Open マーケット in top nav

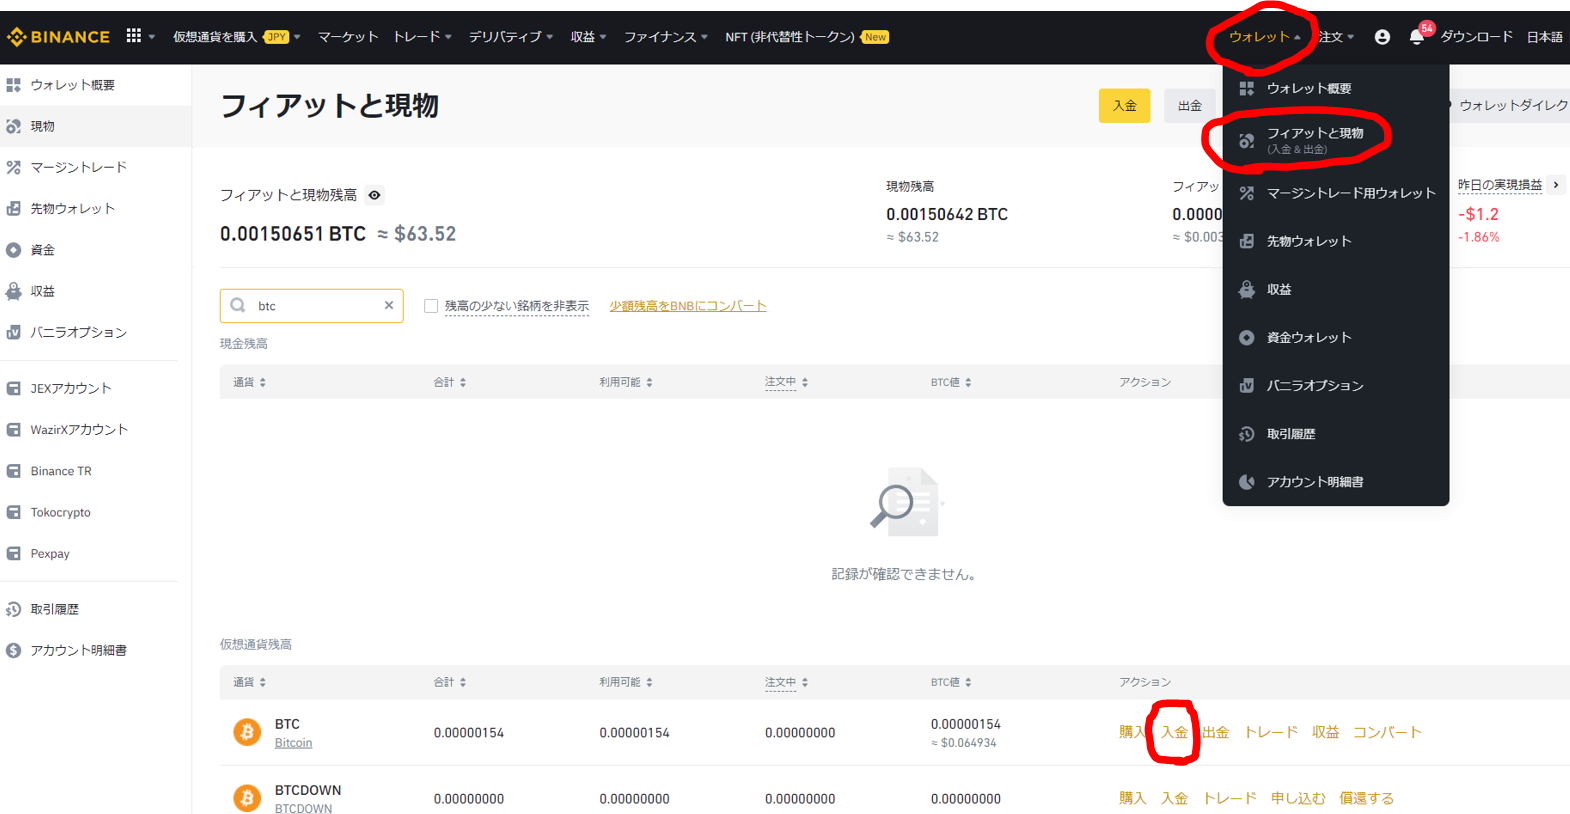348,37
